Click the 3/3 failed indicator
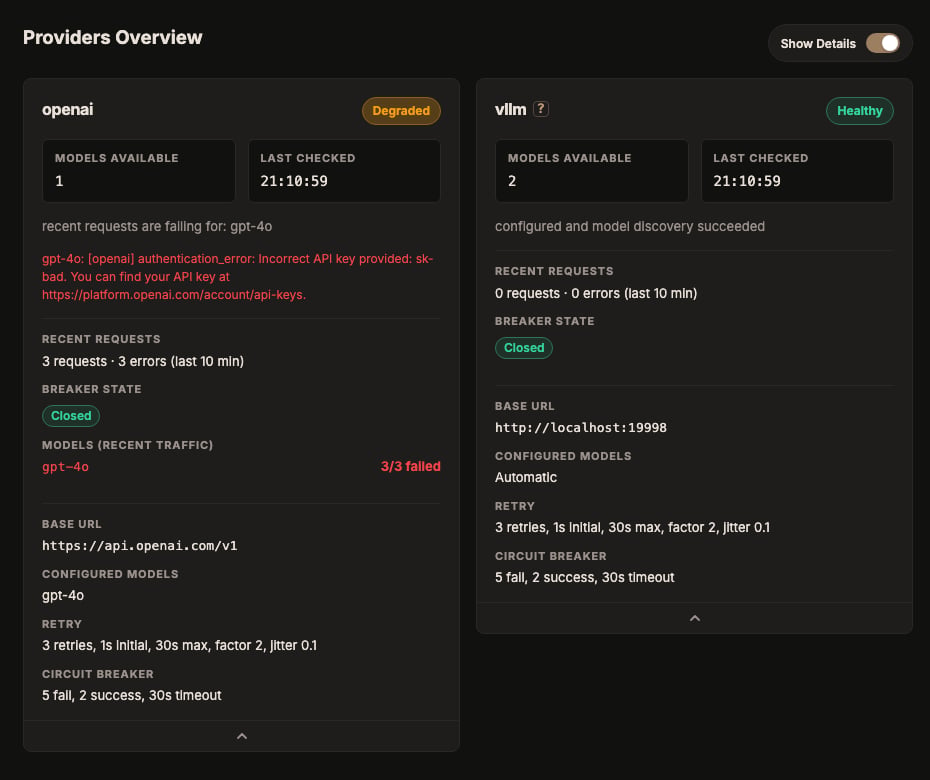 [x=410, y=466]
